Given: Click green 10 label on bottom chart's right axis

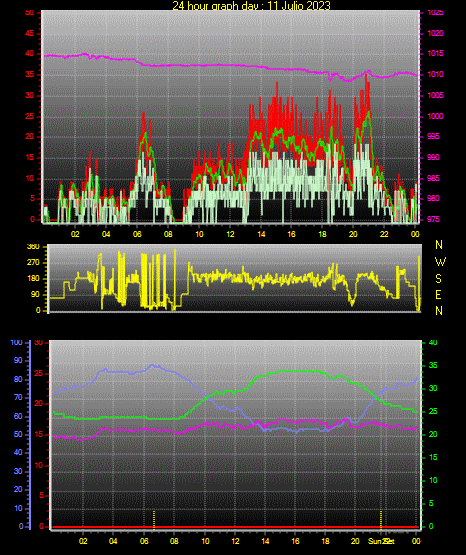Looking at the screenshot, I should coord(433,480).
